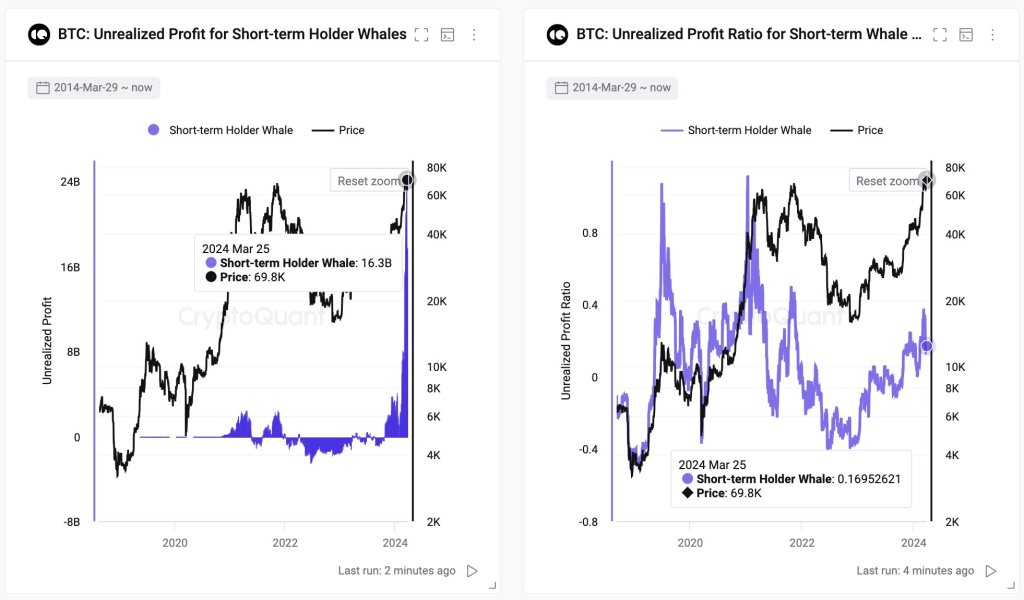Image resolution: width=1024 pixels, height=600 pixels.
Task: Click the circular data marker at the latest price
Action: click(408, 180)
